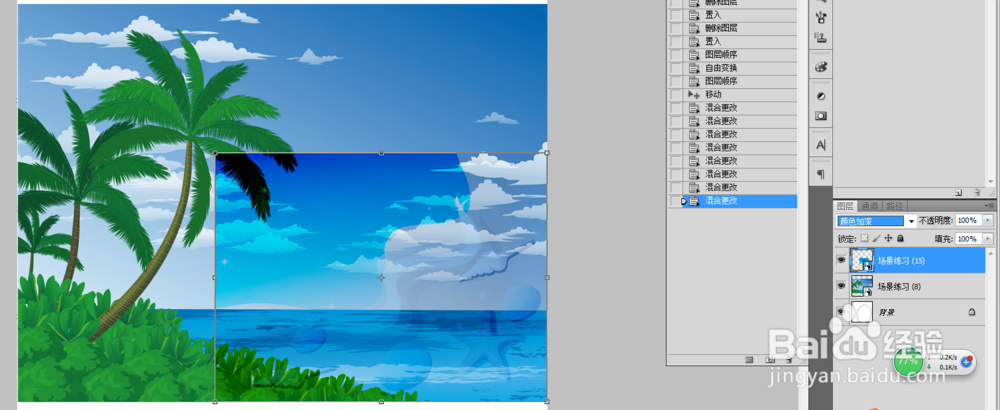
Task: Create new document from current history state
Action: (x=750, y=360)
